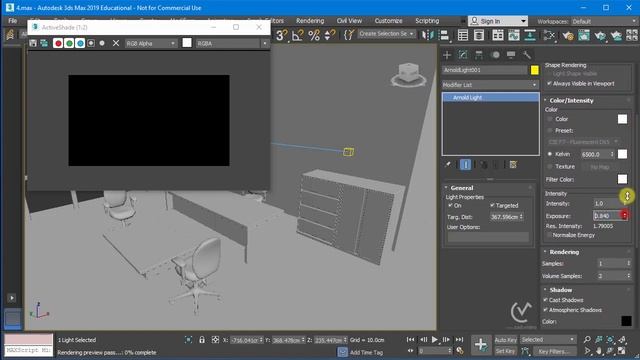The height and width of the screenshot is (360, 640).
Task: Click the Align tool icon
Action: click(x=444, y=35)
